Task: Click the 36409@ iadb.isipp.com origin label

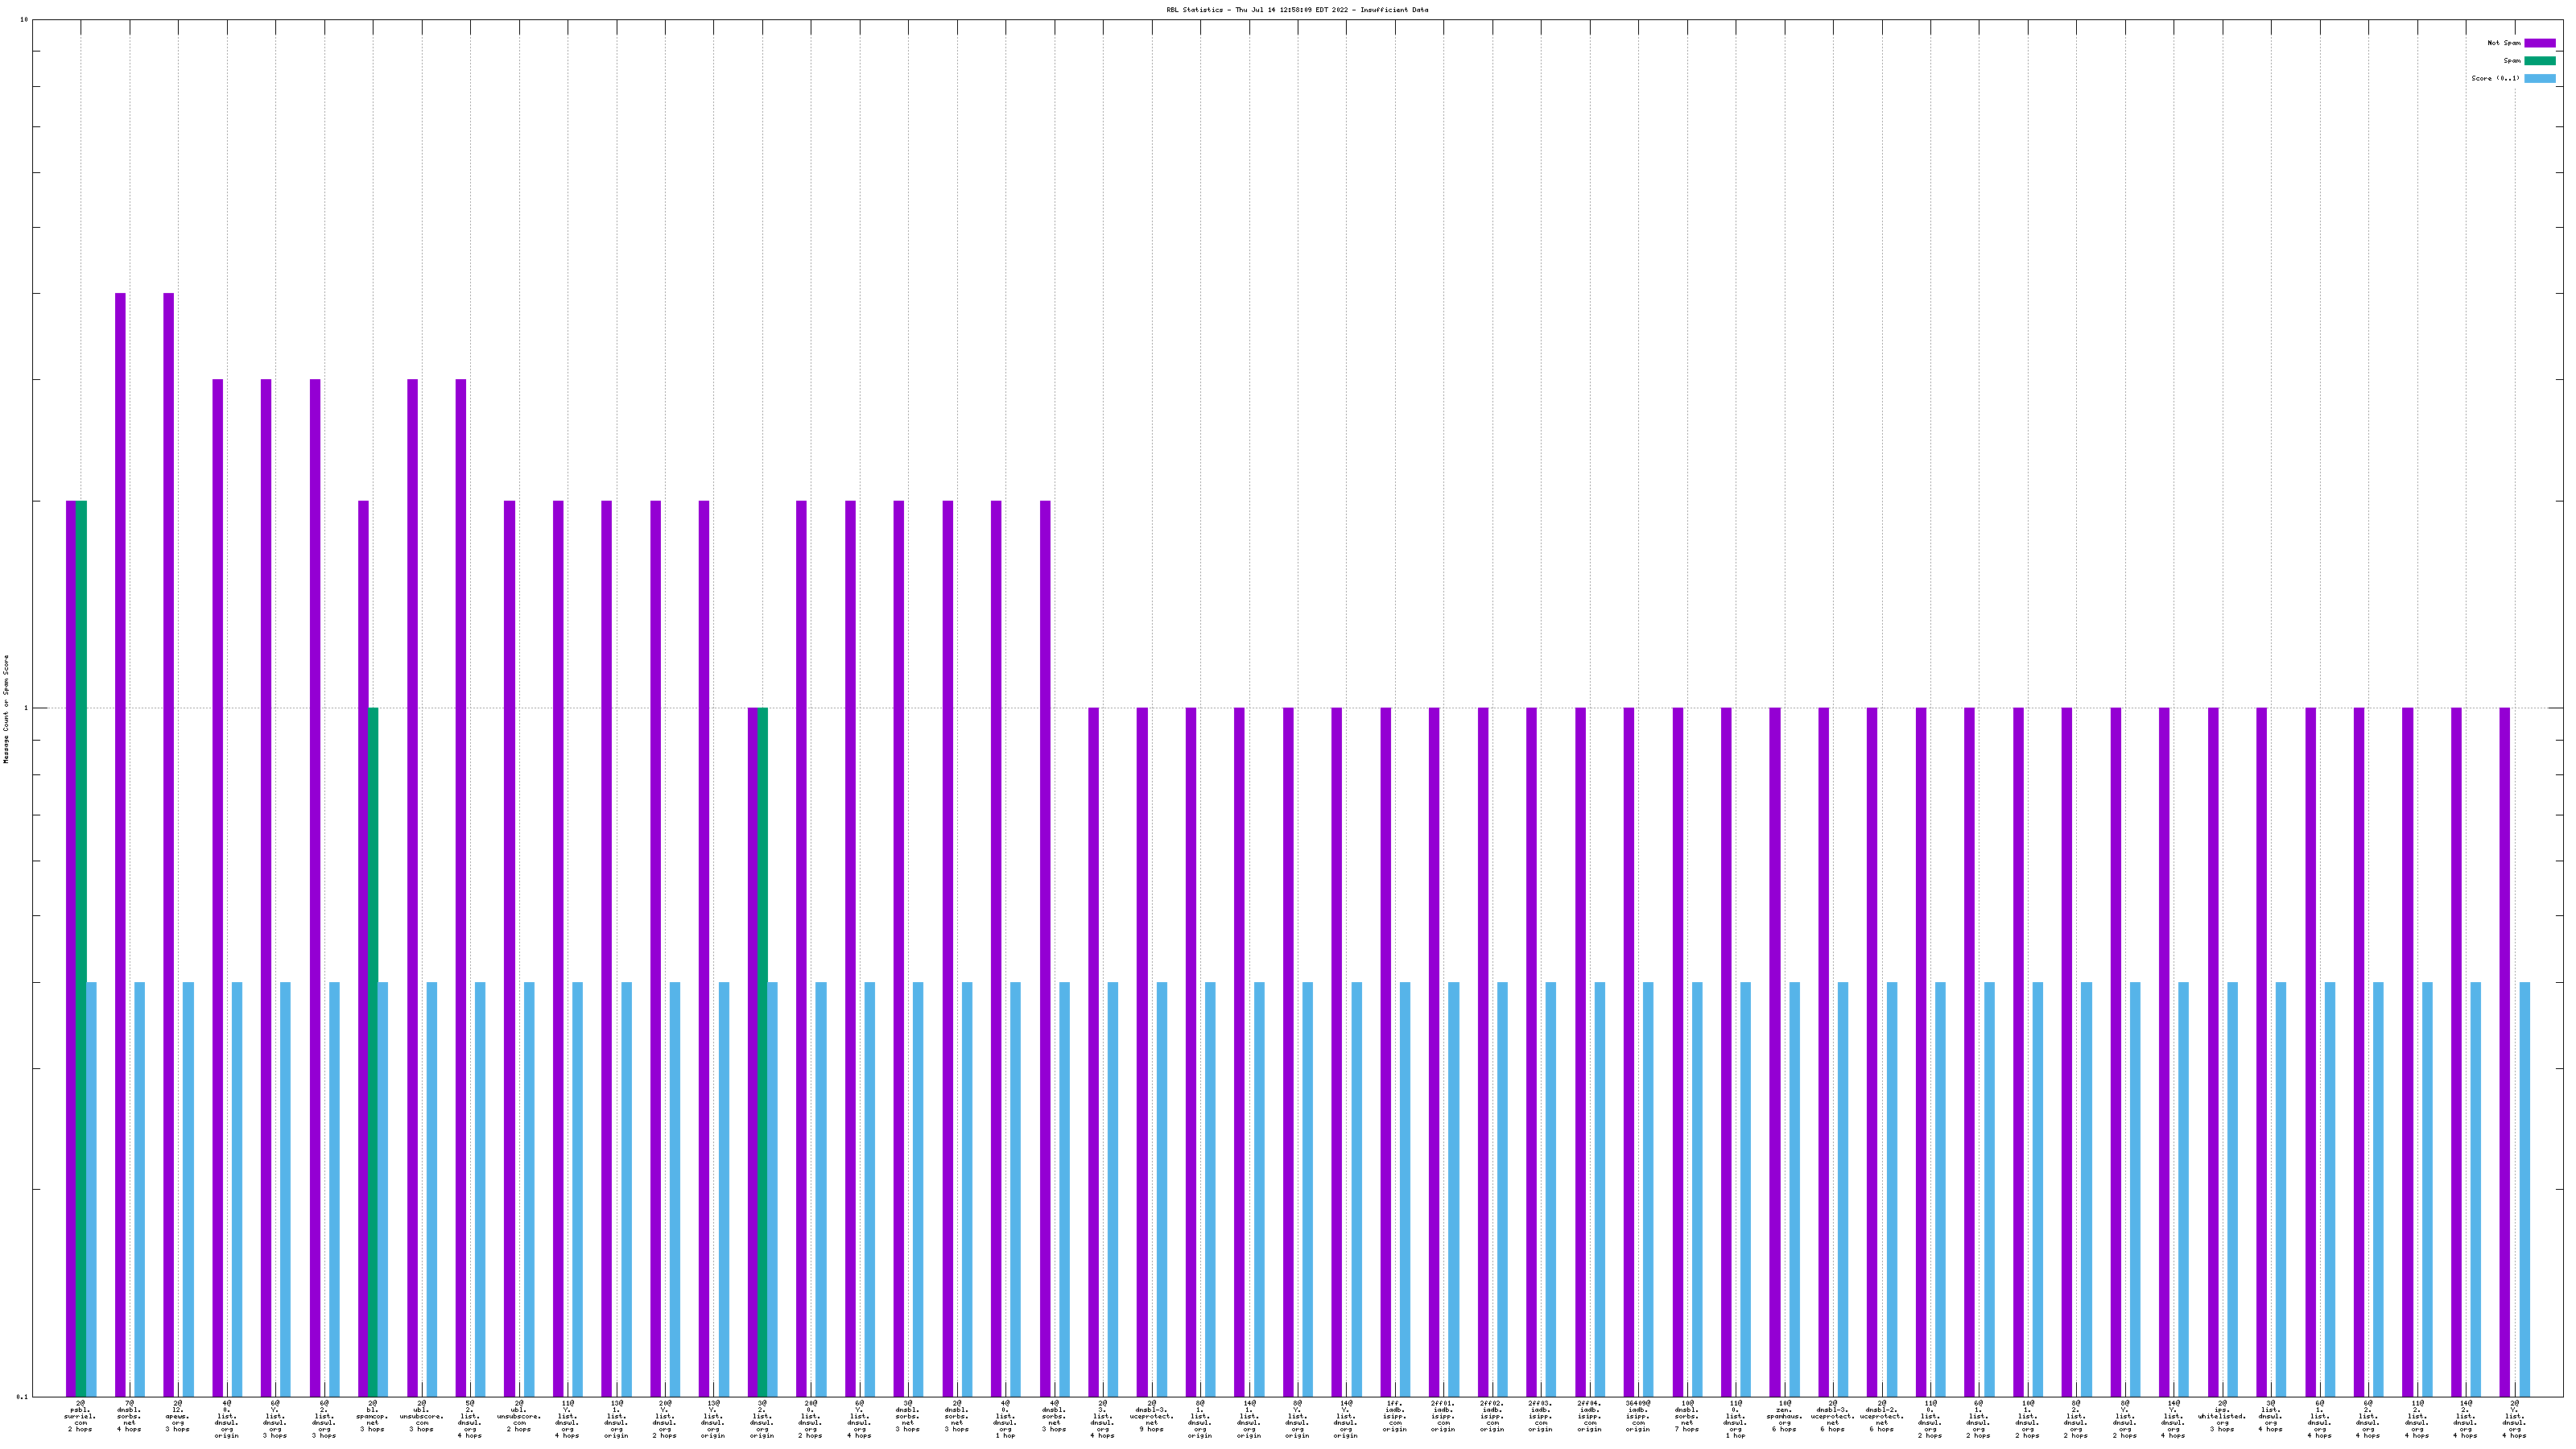Action: coord(1637,1417)
